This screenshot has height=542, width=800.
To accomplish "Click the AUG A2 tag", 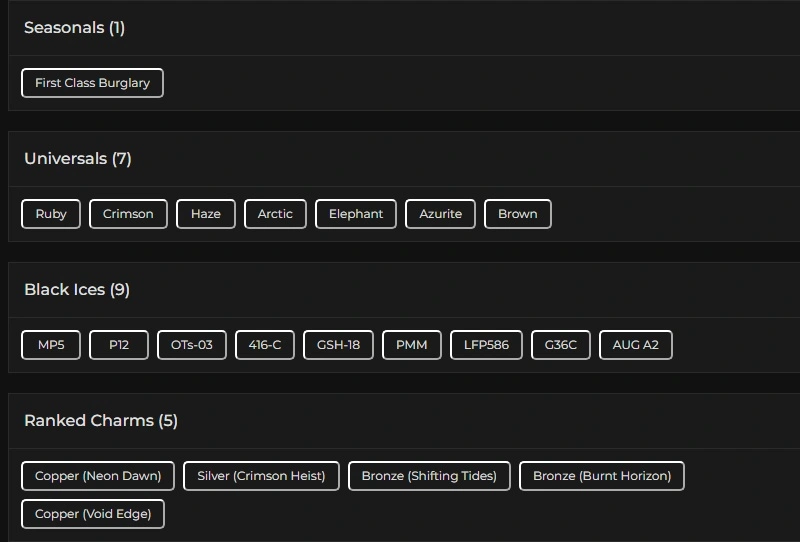I will coord(636,345).
